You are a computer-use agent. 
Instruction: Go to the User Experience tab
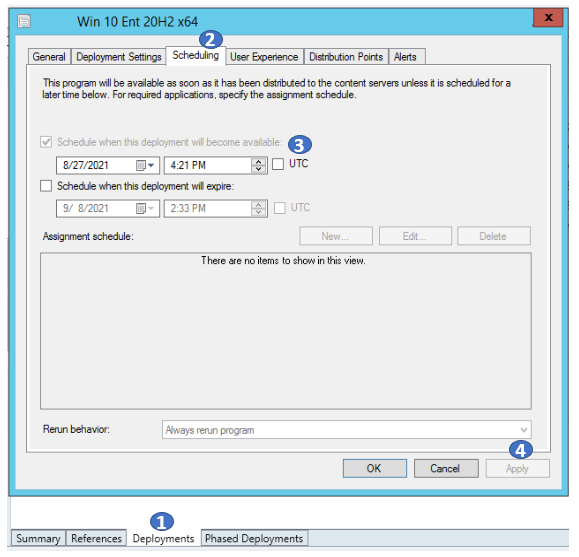(264, 57)
